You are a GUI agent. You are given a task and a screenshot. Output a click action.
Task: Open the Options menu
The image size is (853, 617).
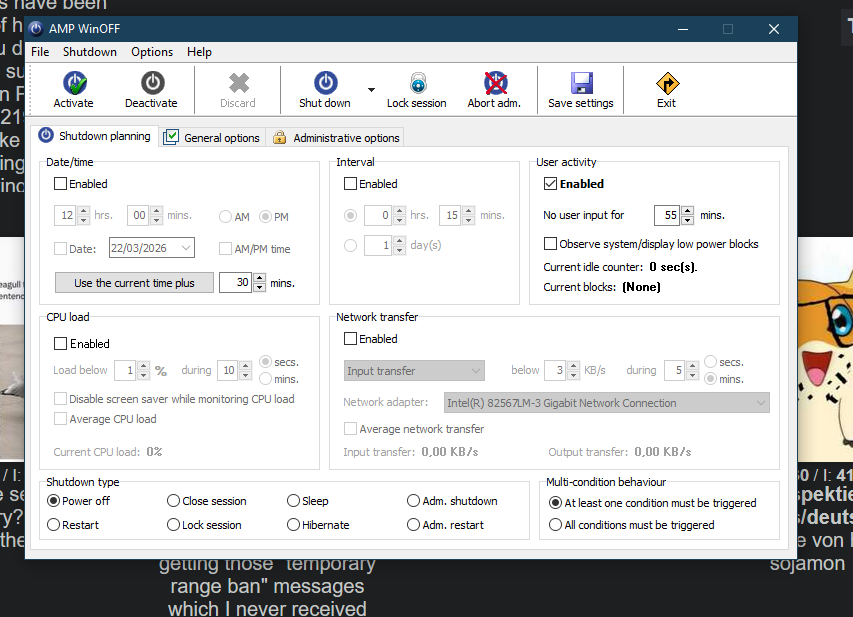pos(152,52)
